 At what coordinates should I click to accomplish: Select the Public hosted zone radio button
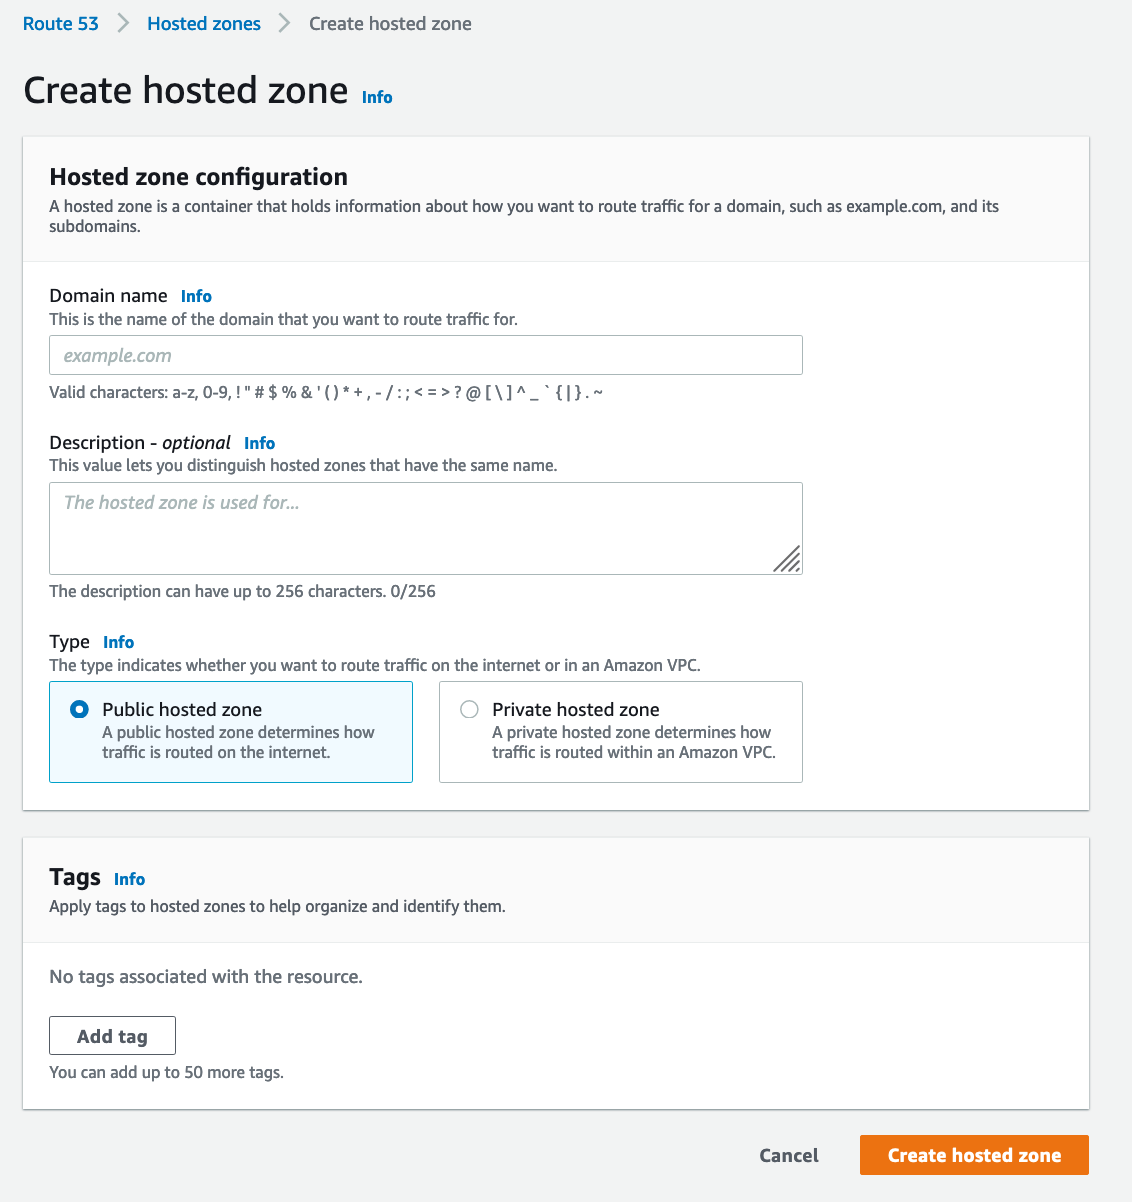(x=79, y=709)
